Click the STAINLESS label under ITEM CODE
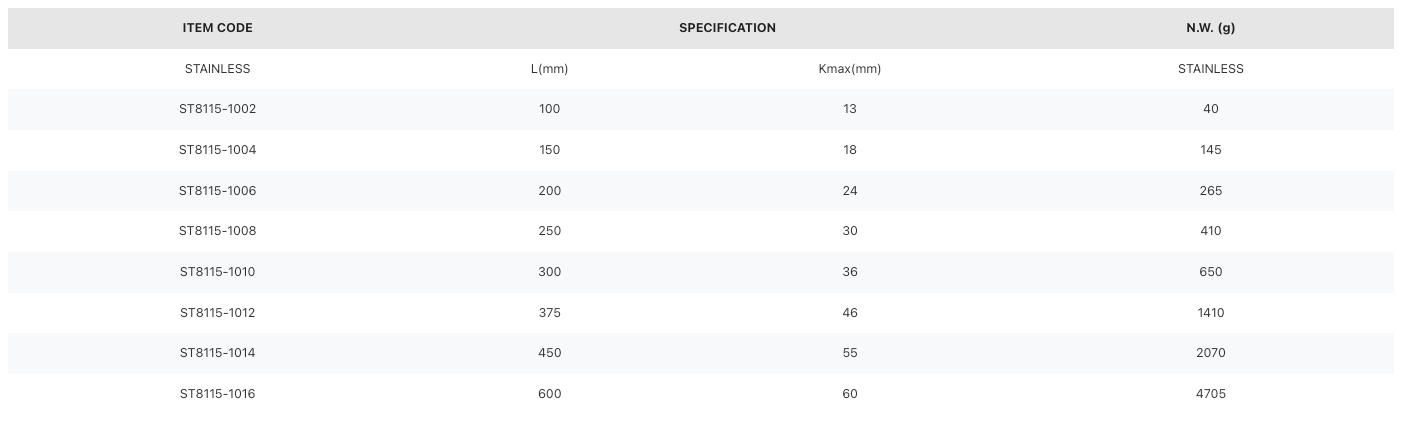This screenshot has height=430, width=1403. 217,69
